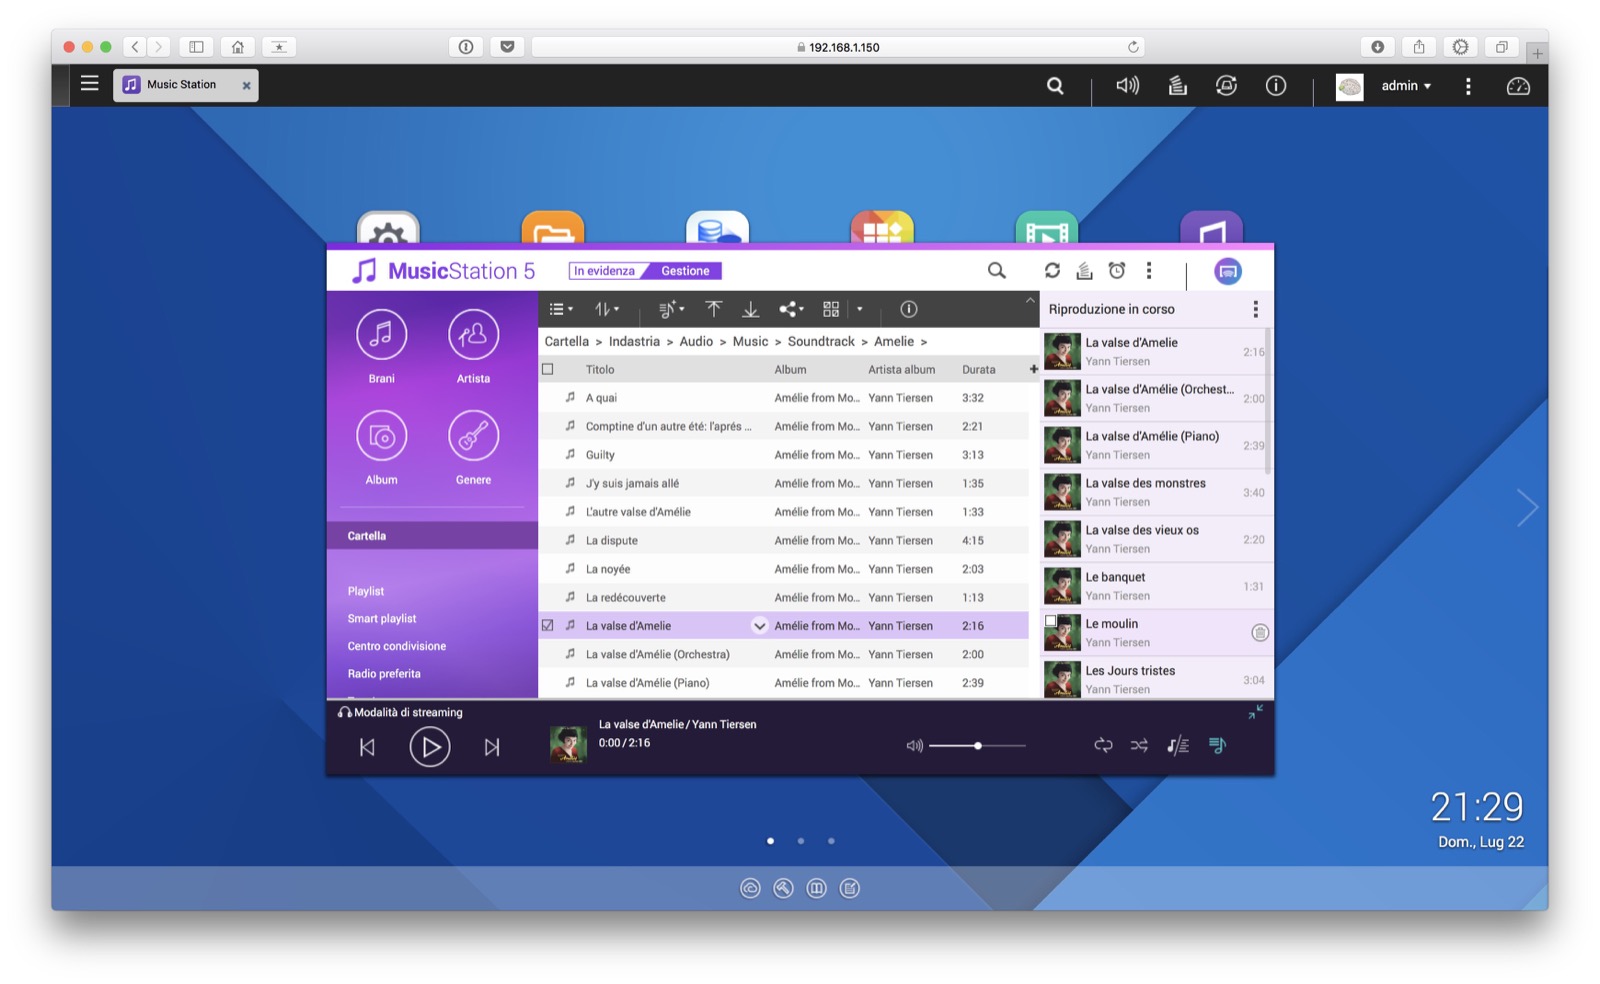Image resolution: width=1600 pixels, height=984 pixels.
Task: Open QTS background tasks in top bar
Action: pyautogui.click(x=1178, y=86)
